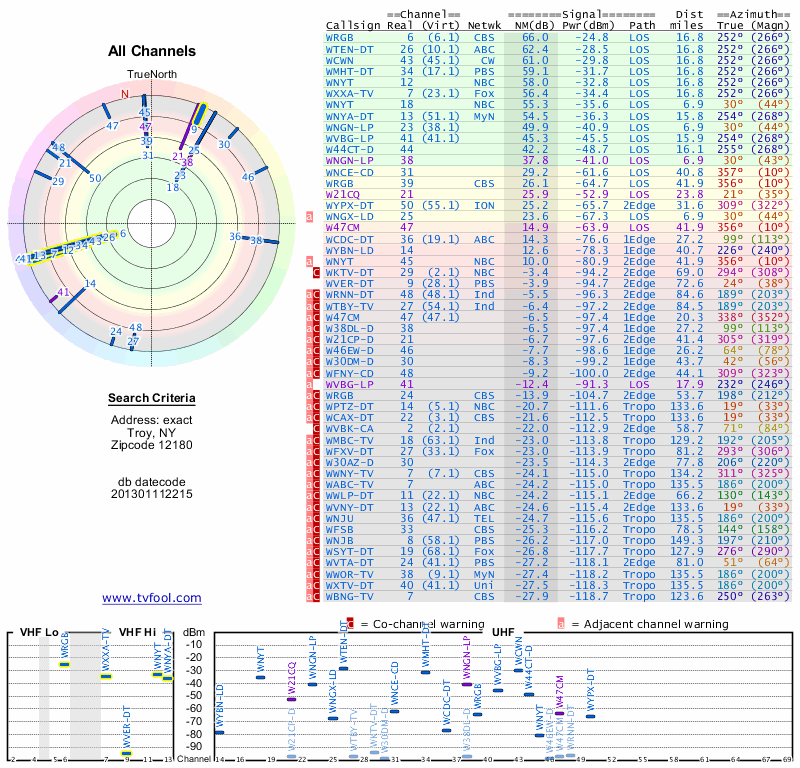Click the 'TrueNorth' label above the radar plot

coord(152,75)
